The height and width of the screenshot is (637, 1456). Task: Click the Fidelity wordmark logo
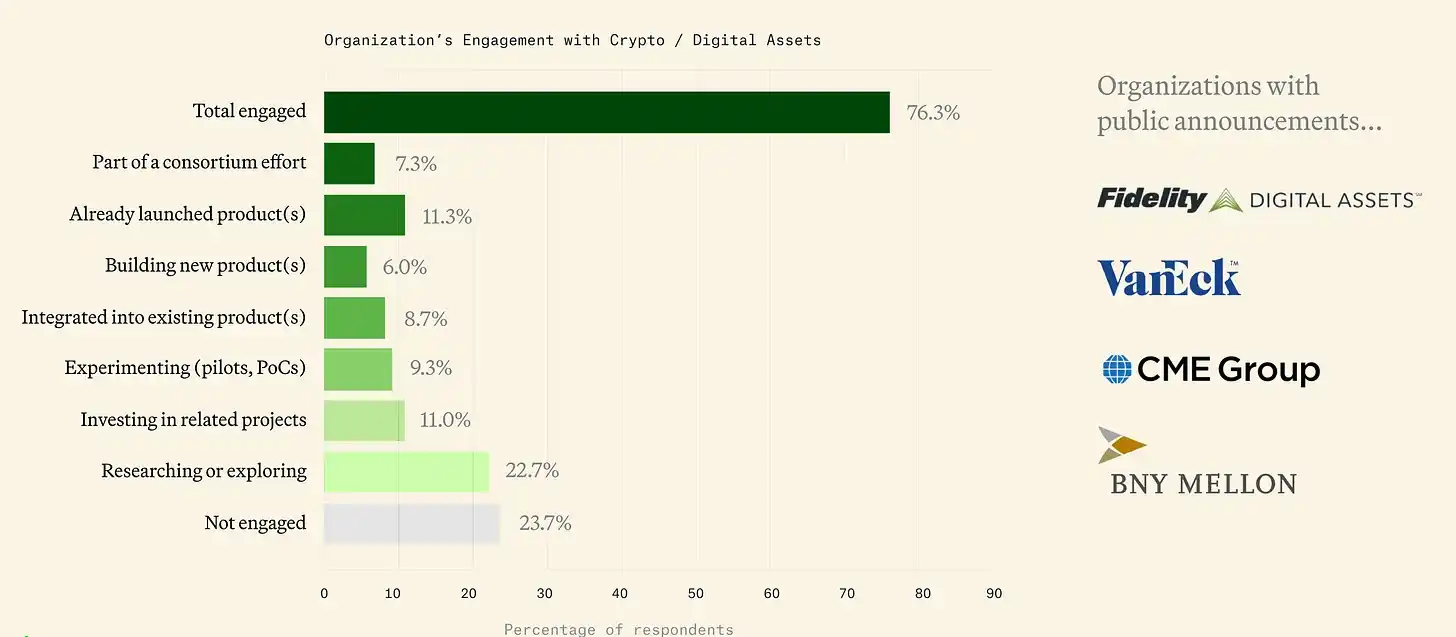[x=1151, y=198]
